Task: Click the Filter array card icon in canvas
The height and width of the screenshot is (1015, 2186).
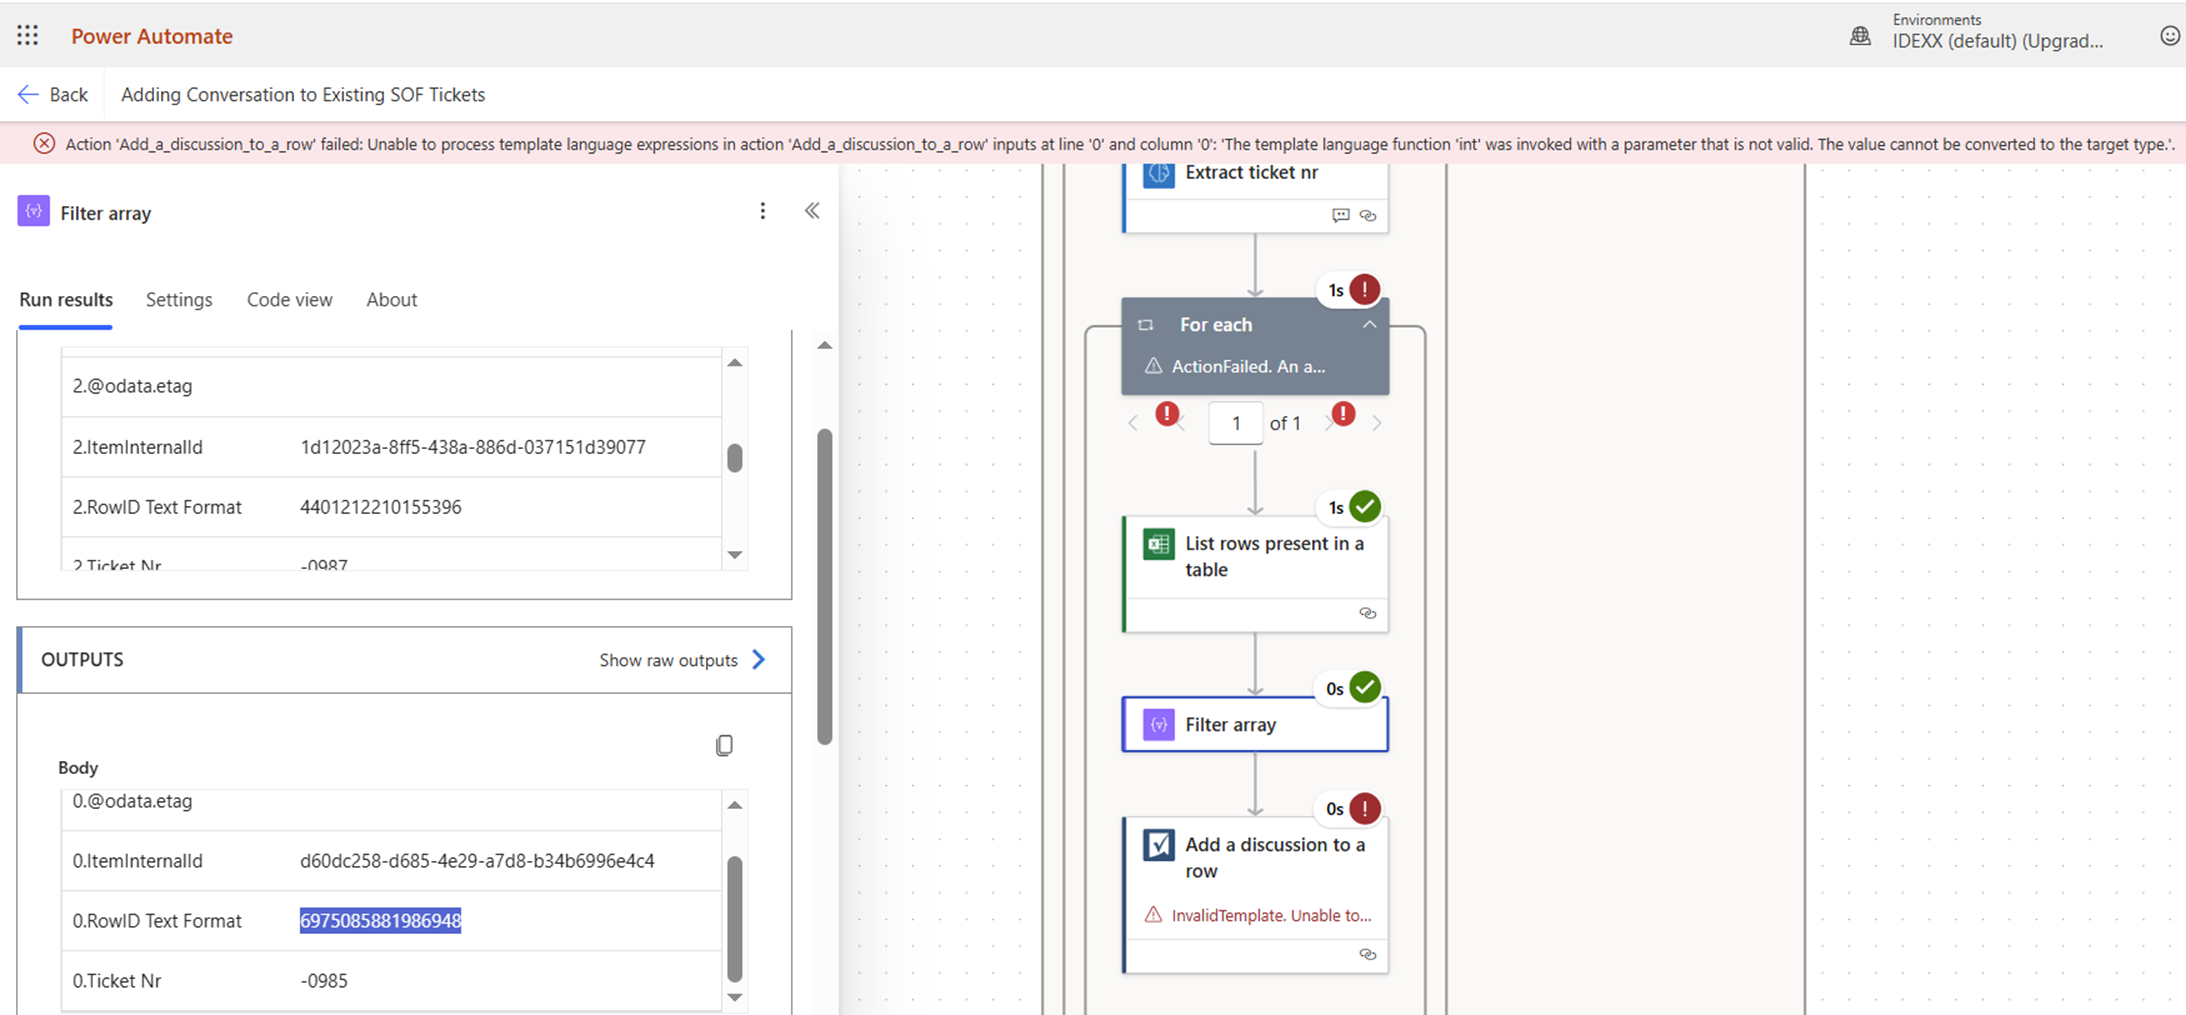Action: (x=1159, y=725)
